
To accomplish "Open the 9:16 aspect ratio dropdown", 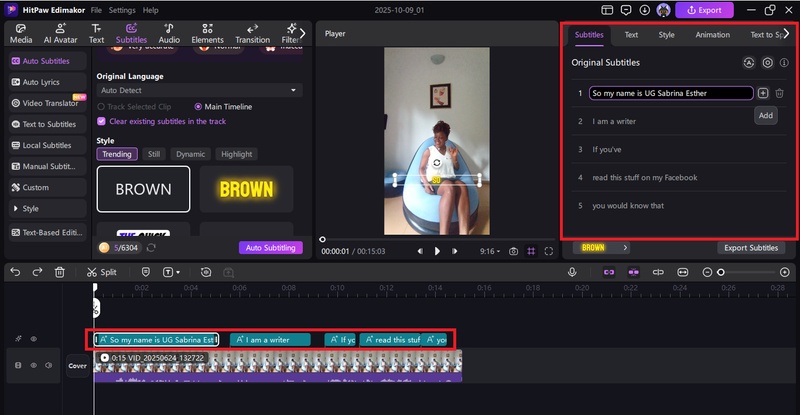I will 489,251.
